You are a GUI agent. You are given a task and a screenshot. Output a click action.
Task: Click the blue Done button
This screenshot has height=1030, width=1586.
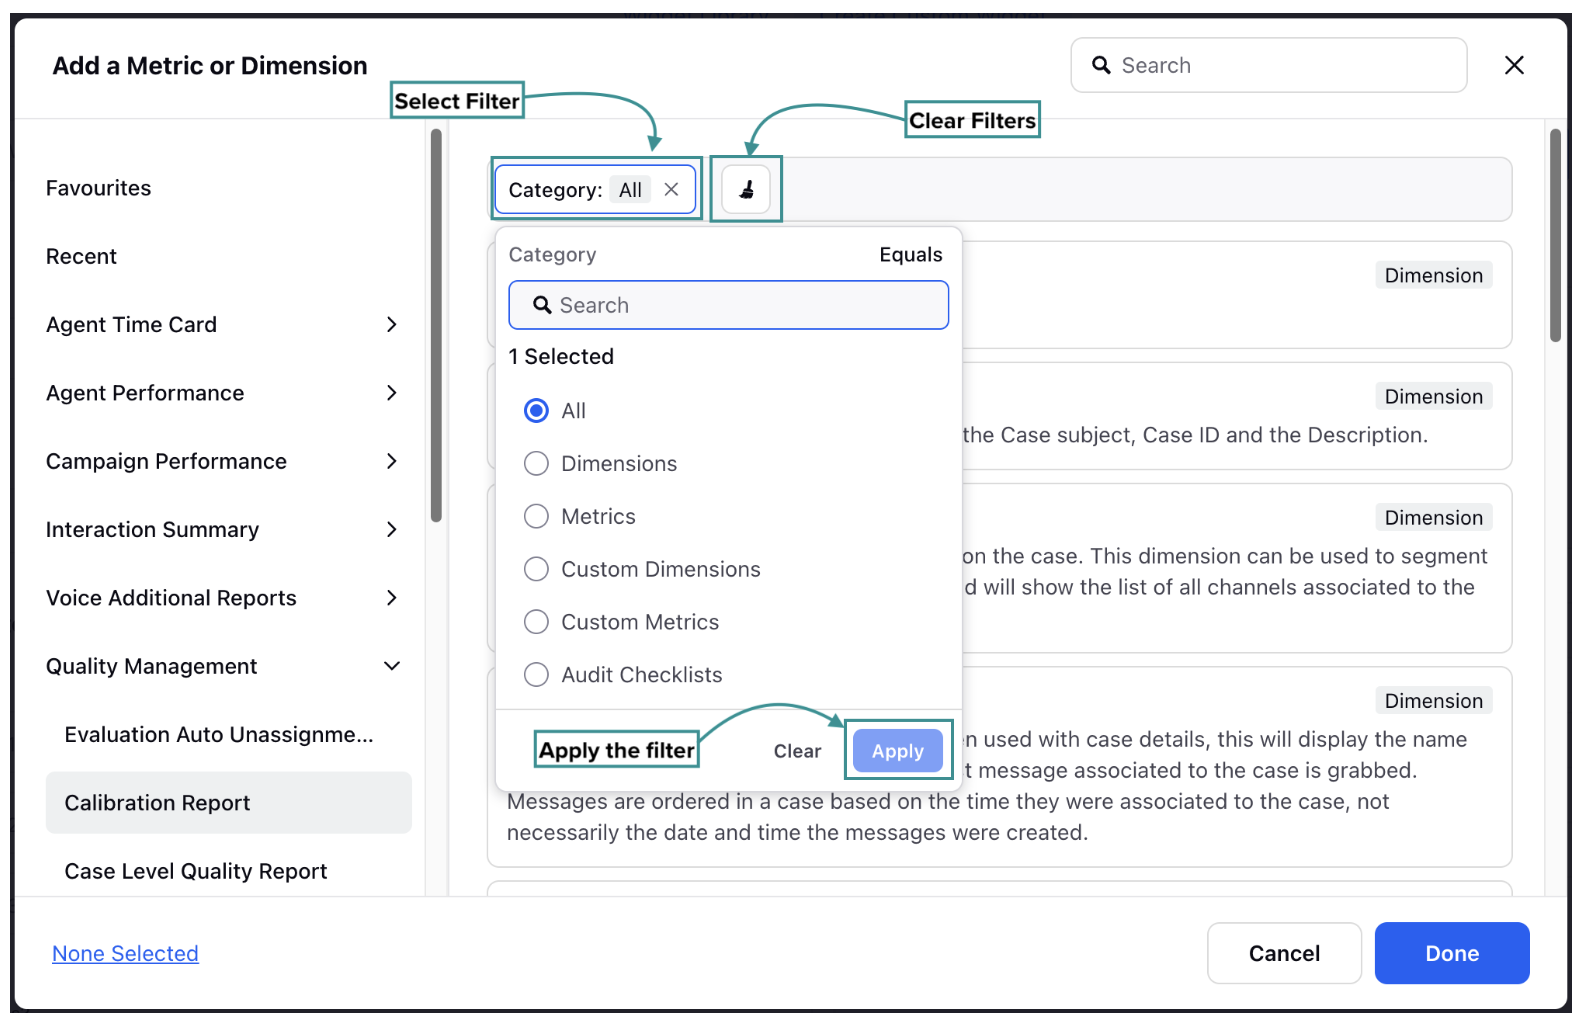(x=1452, y=954)
